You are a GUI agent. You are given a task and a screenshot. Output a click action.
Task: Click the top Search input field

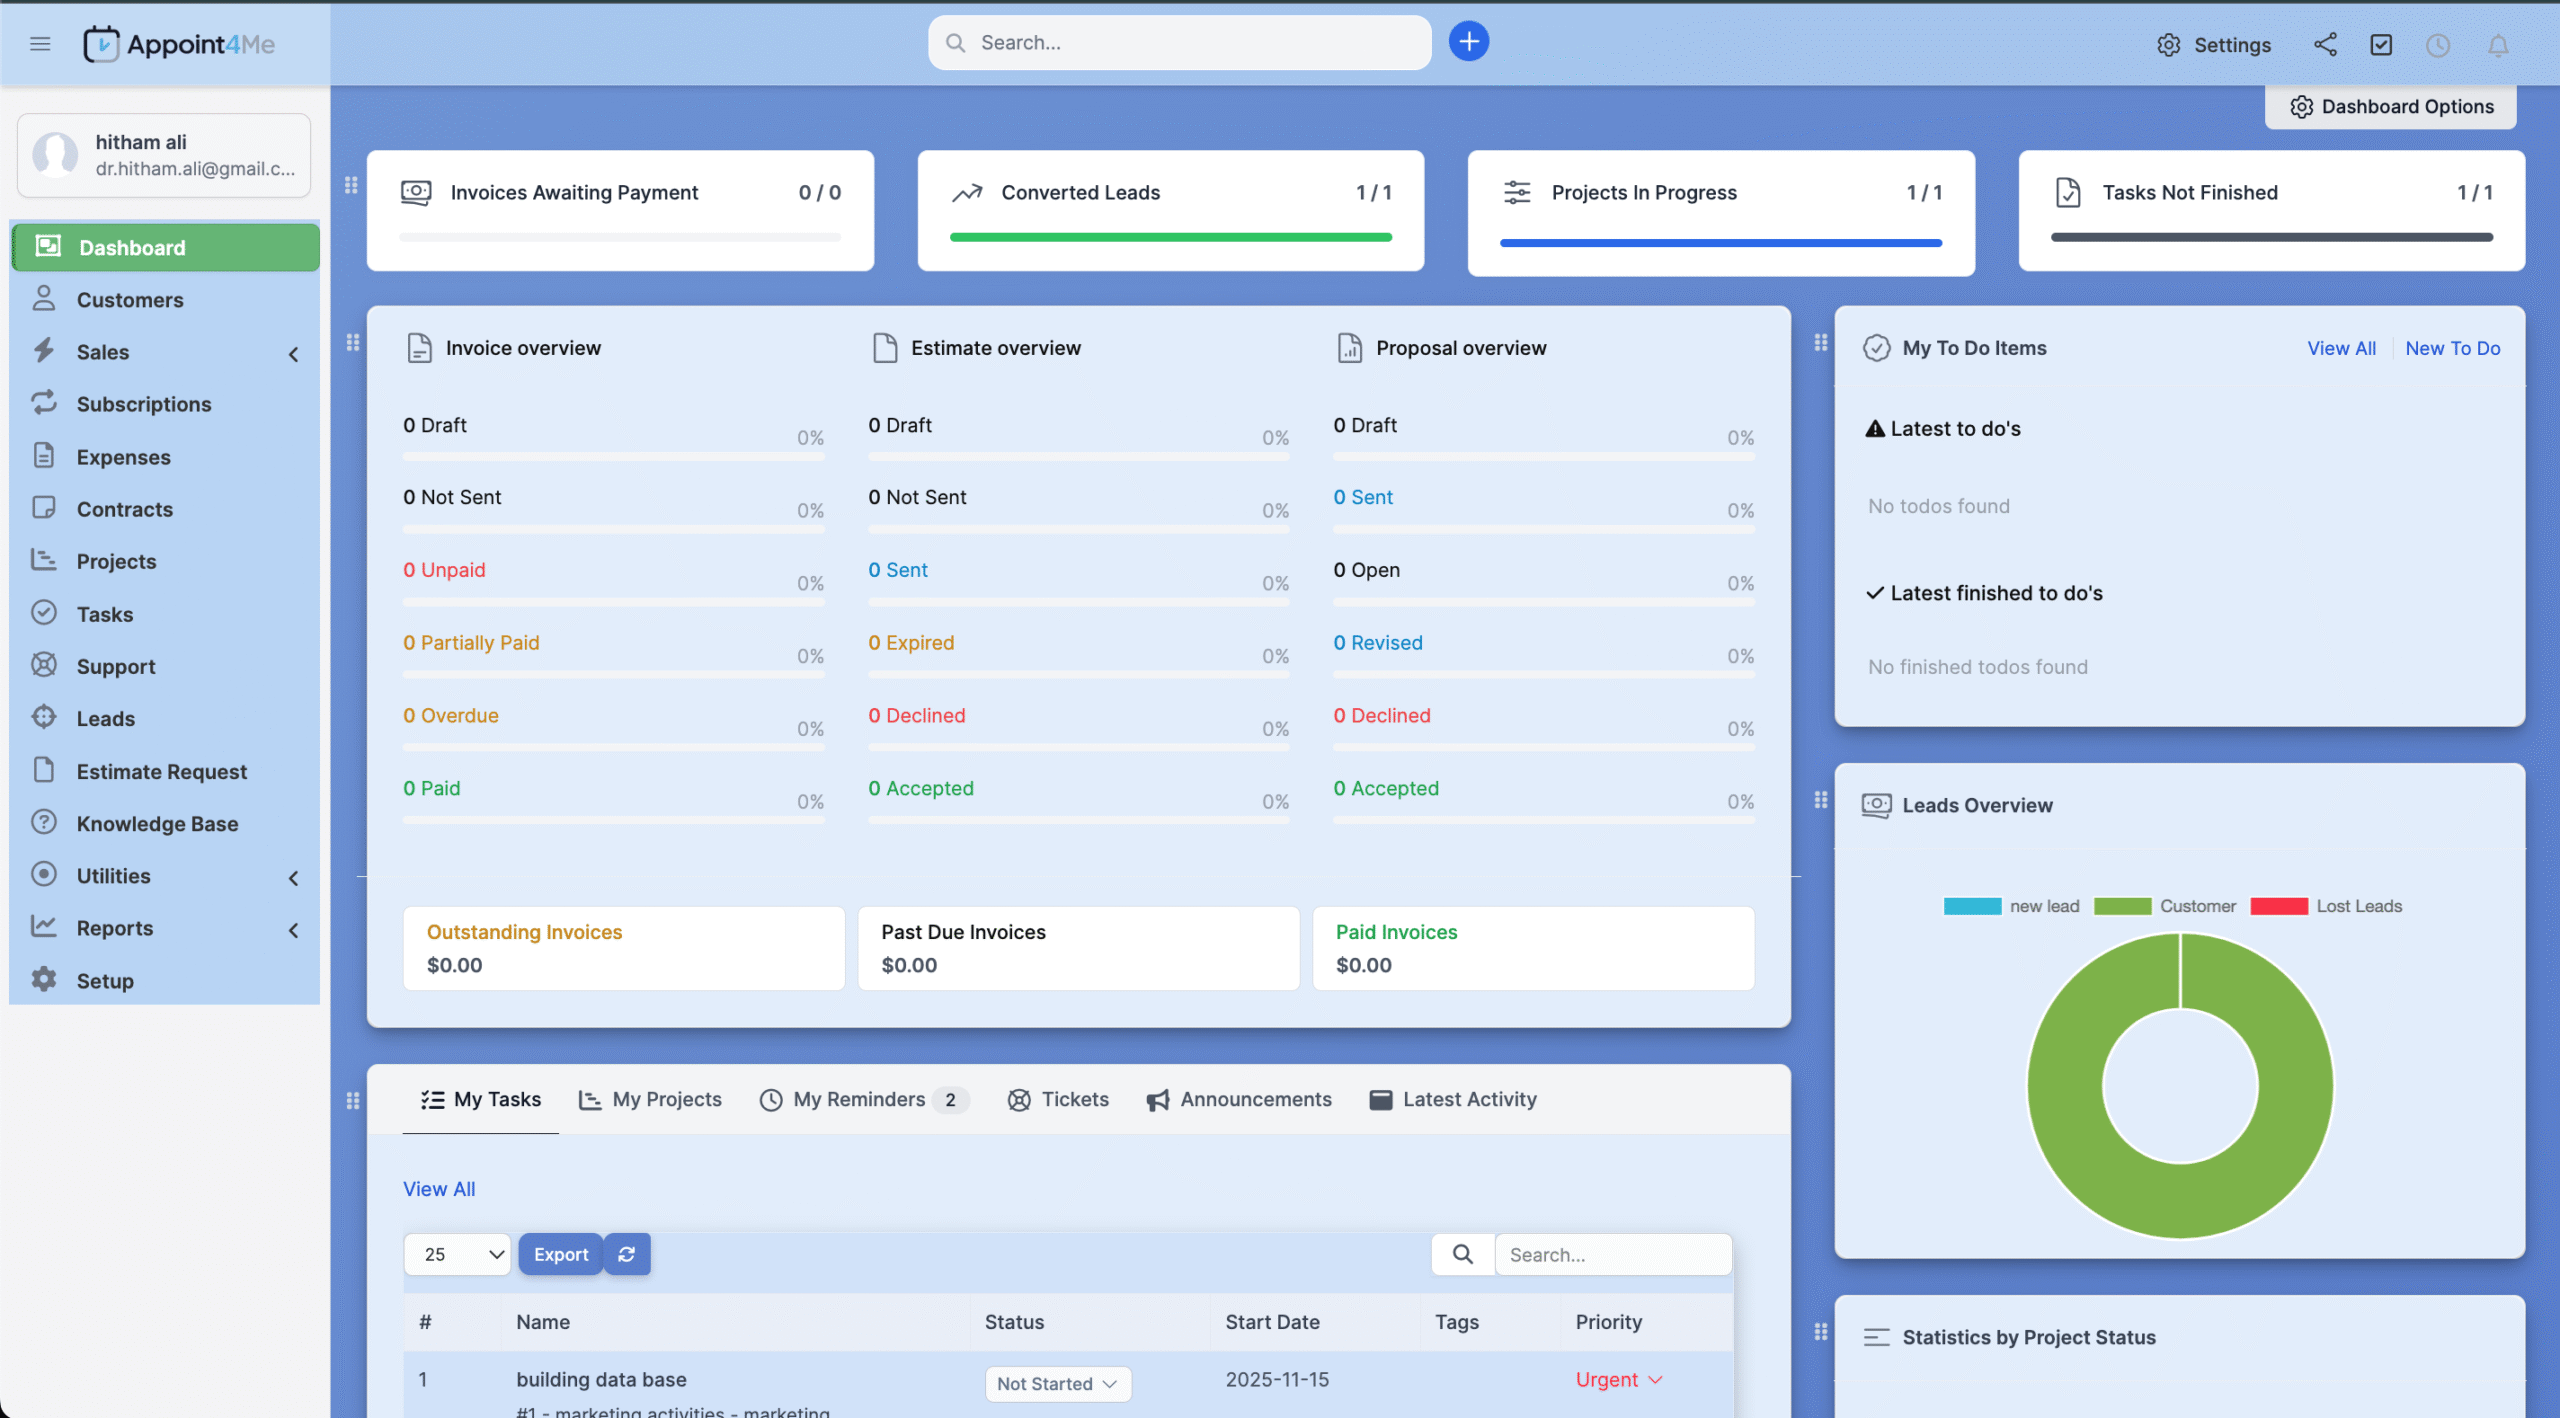1180,43
